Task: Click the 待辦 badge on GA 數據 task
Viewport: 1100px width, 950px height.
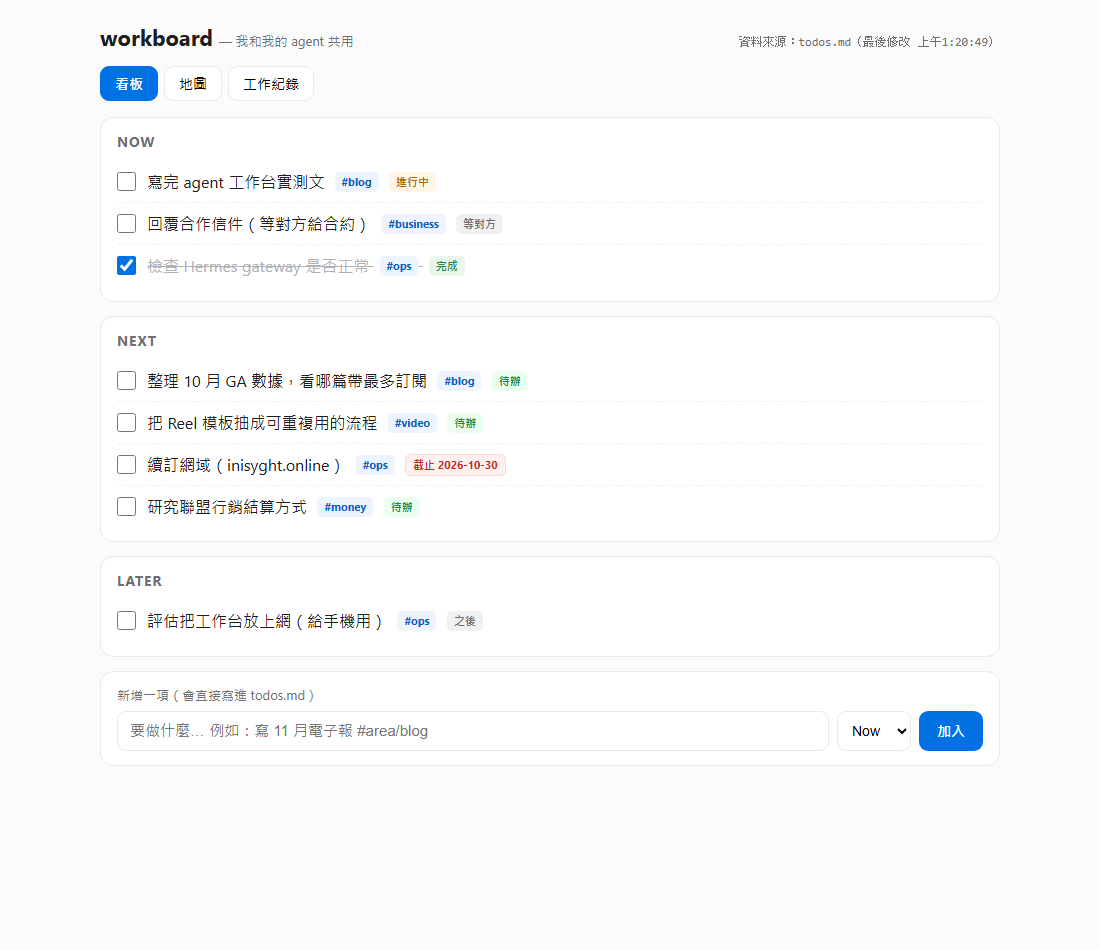Action: pyautogui.click(x=509, y=382)
